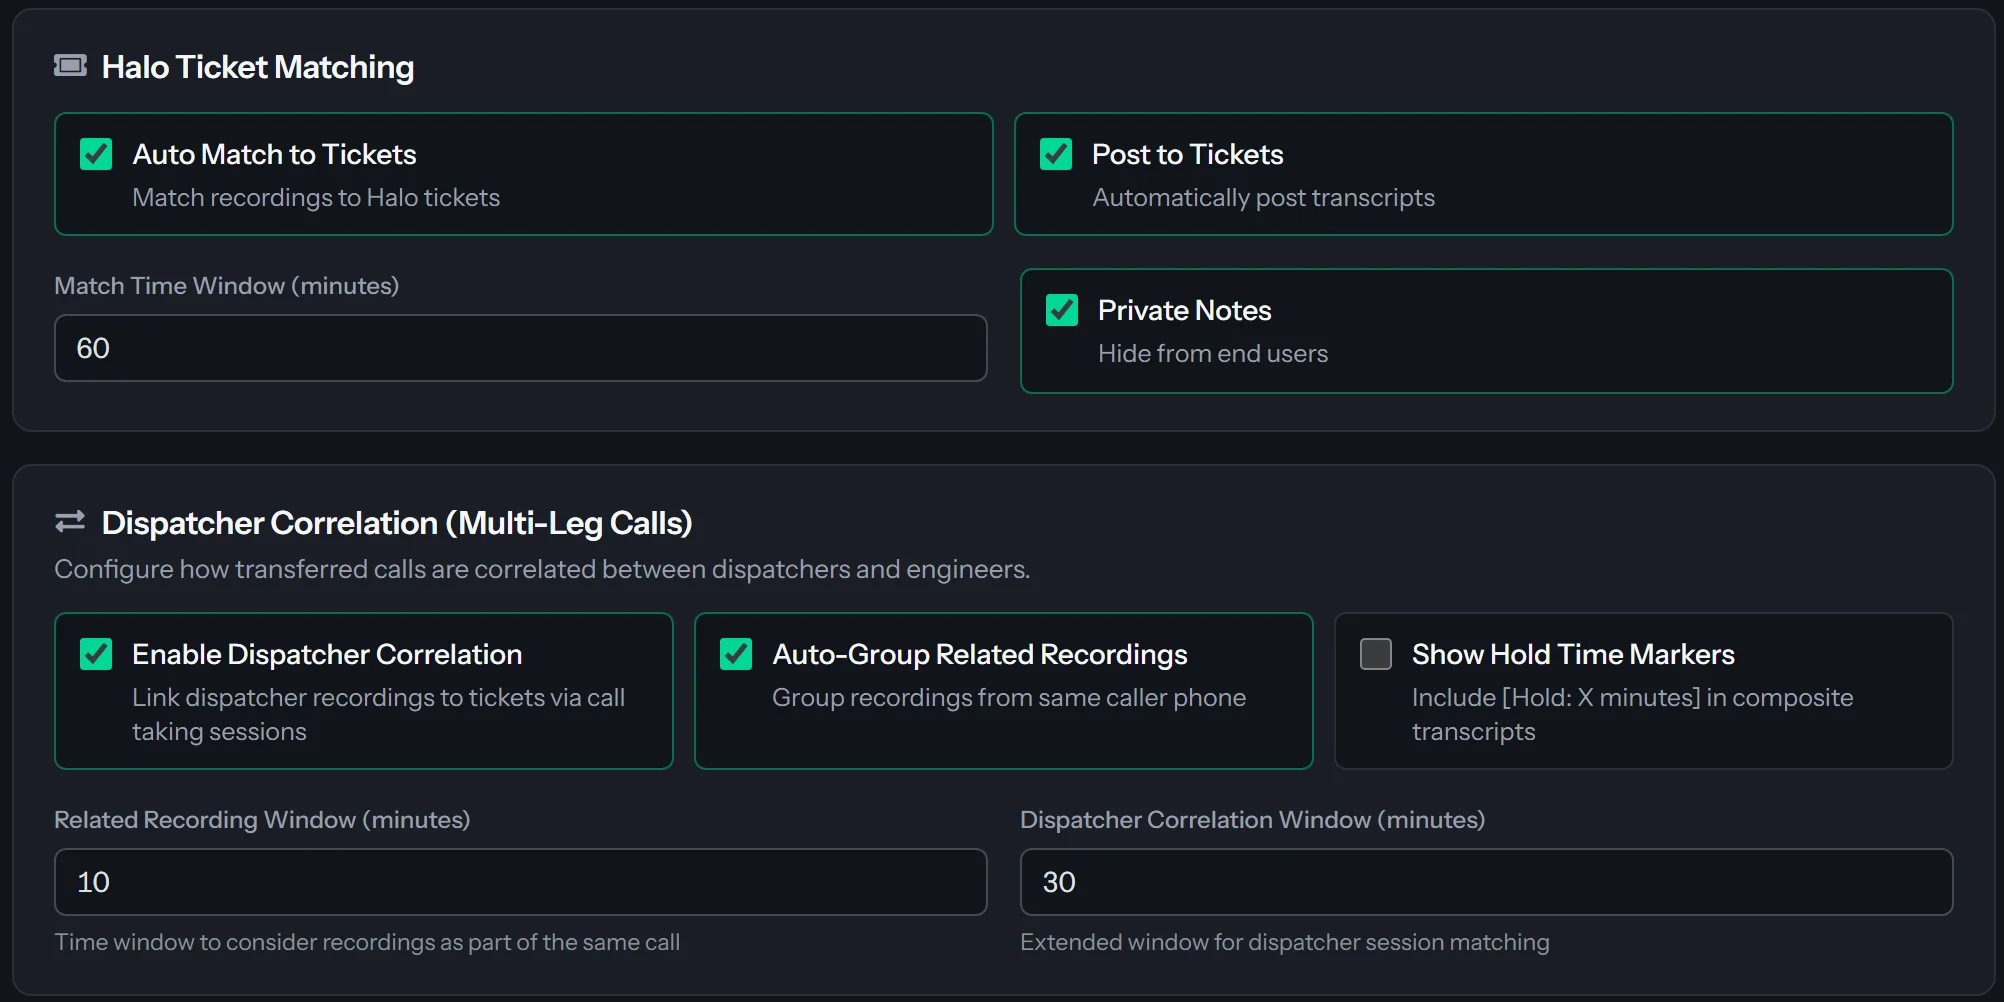Click 'Time window to consider recordings' hint
This screenshot has height=1002, width=2004.
[x=367, y=942]
